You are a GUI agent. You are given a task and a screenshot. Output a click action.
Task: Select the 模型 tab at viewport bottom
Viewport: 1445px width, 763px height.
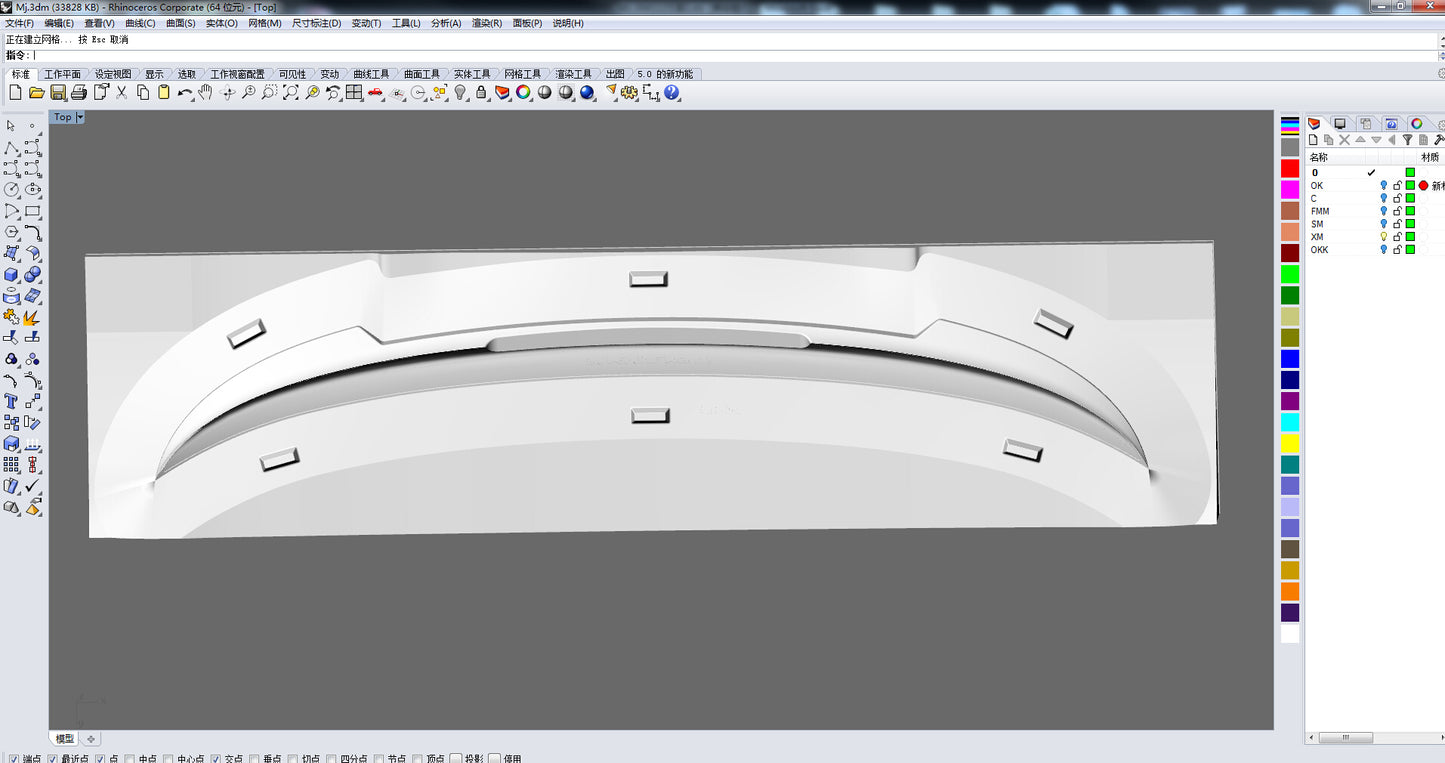(65, 739)
